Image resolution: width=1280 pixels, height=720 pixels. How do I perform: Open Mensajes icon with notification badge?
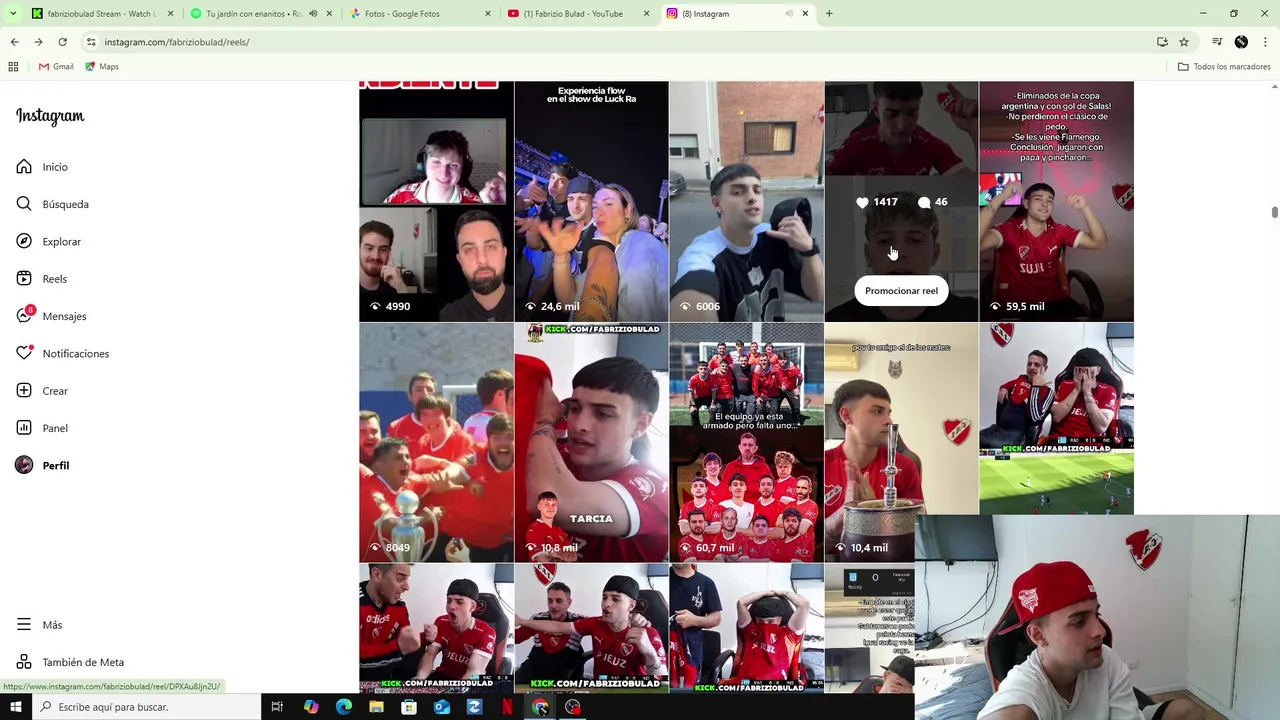pyautogui.click(x=24, y=316)
